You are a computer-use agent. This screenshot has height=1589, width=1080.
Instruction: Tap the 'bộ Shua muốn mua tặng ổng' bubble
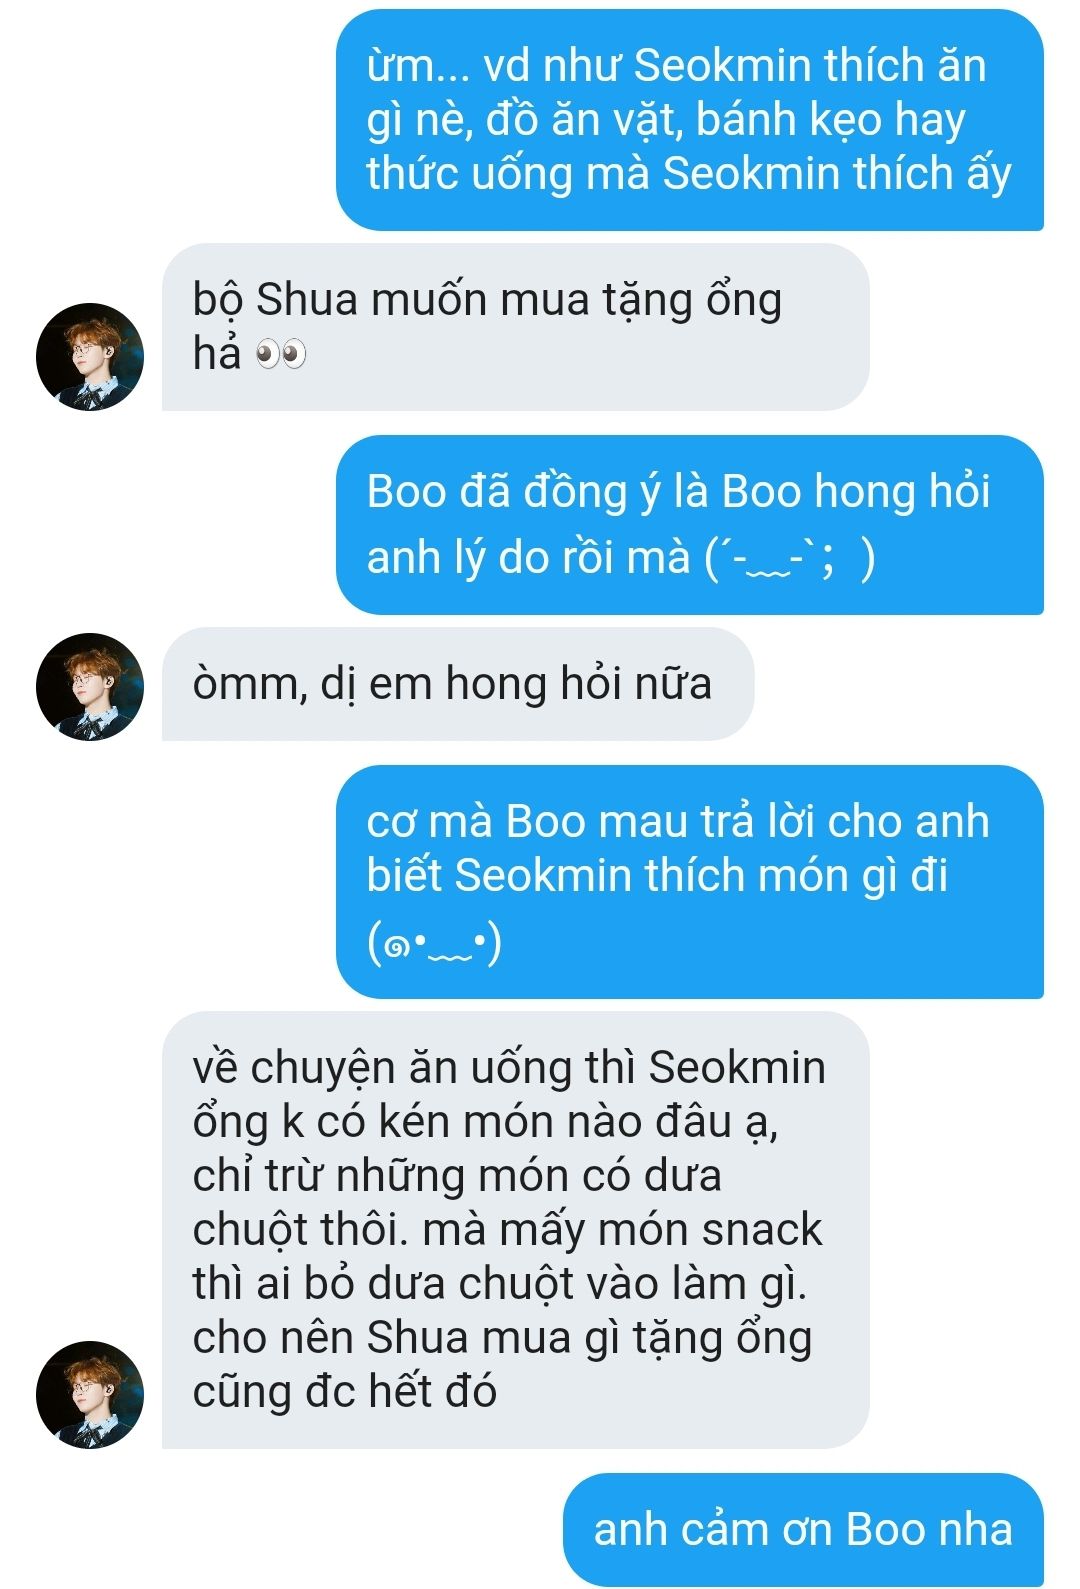click(x=515, y=327)
